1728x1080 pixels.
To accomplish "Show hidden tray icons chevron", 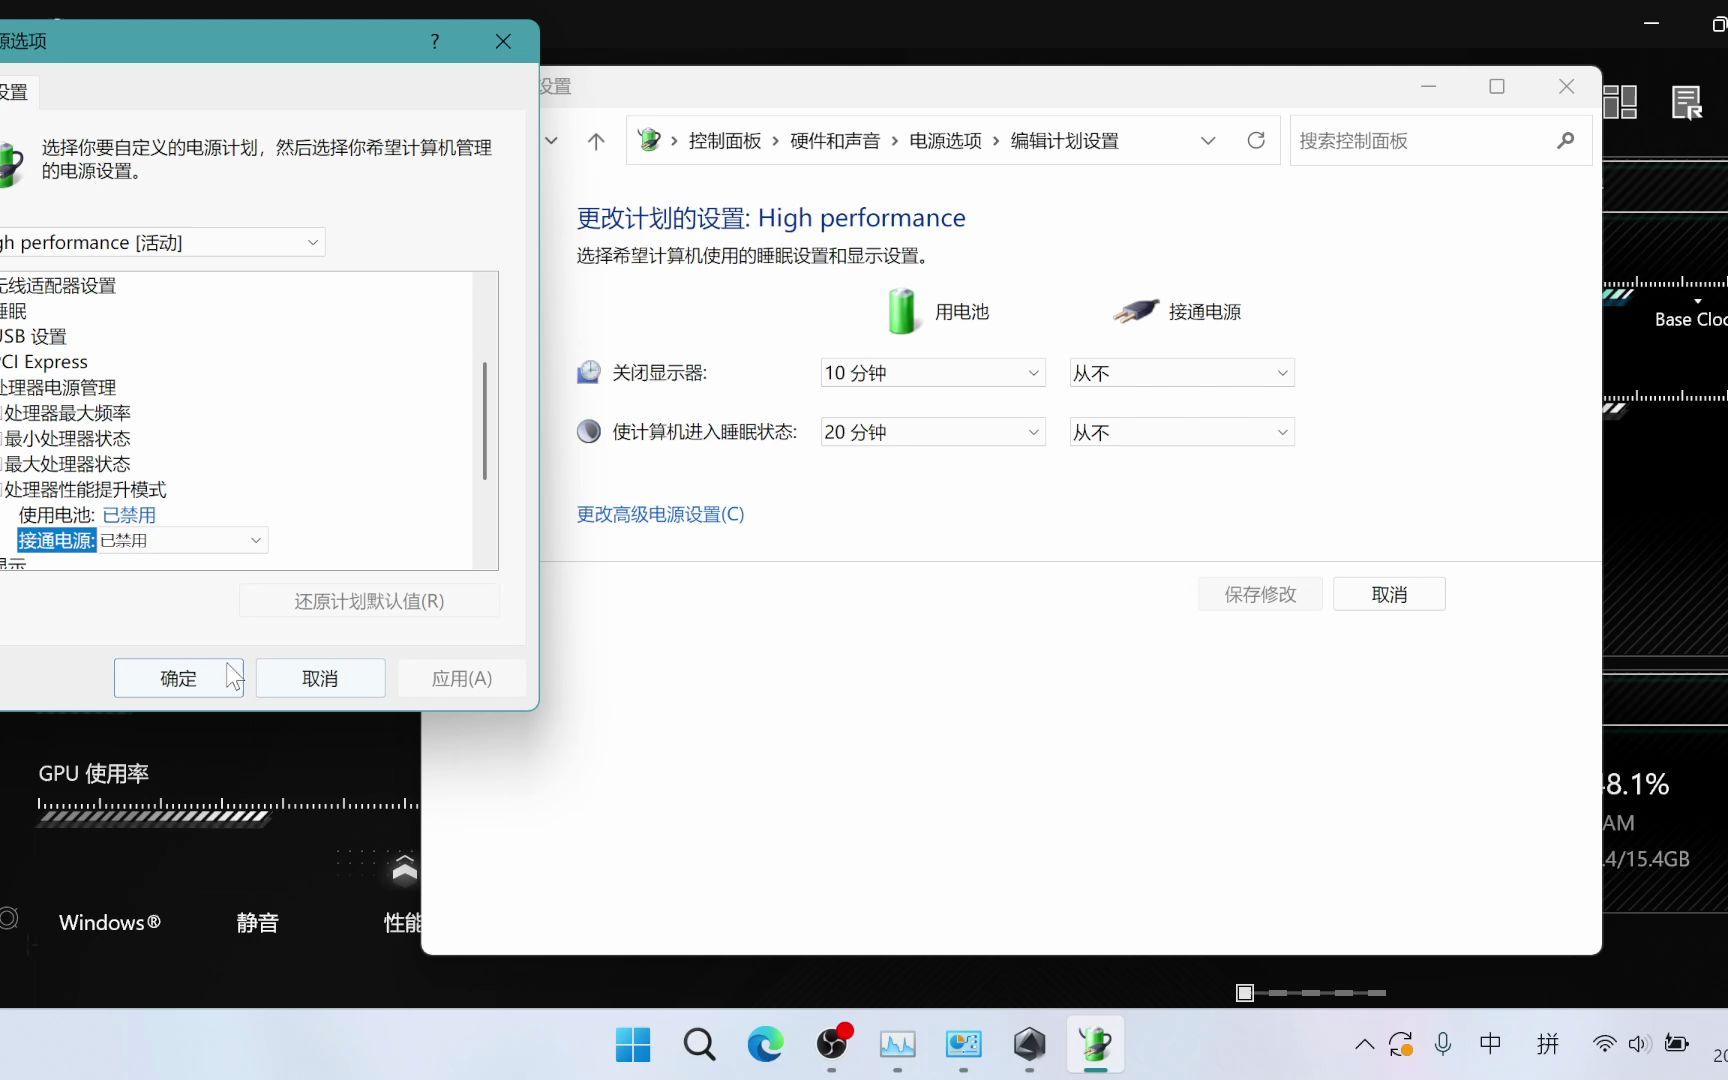I will click(1364, 1044).
